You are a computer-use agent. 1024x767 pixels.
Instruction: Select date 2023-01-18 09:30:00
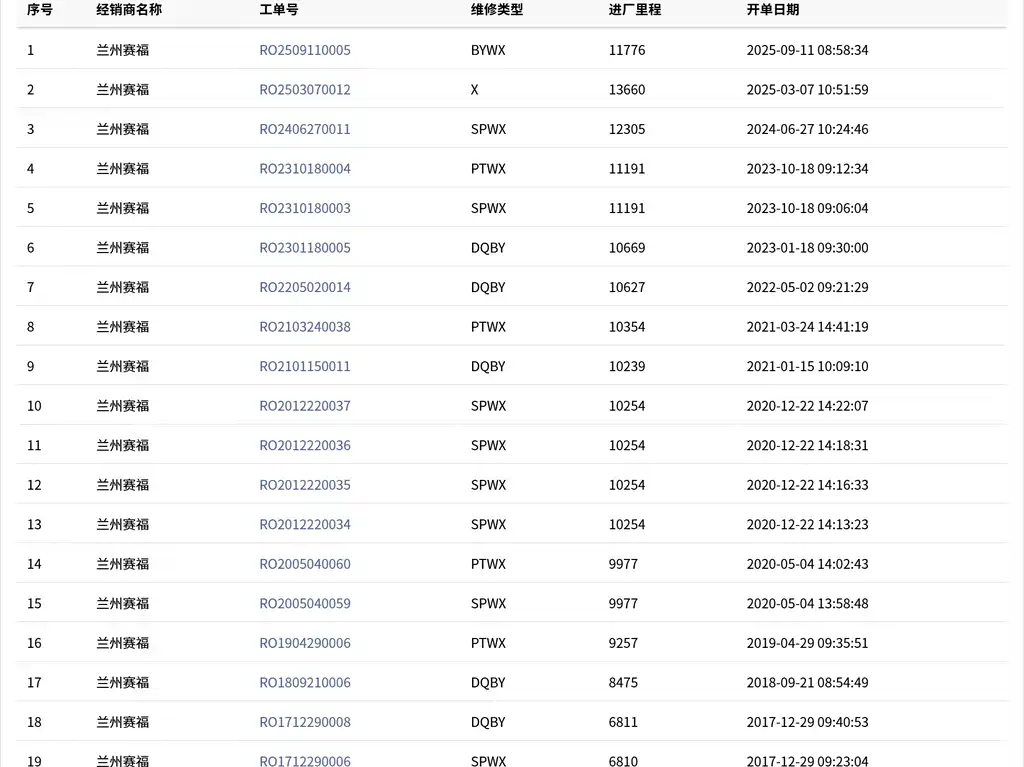pos(807,248)
